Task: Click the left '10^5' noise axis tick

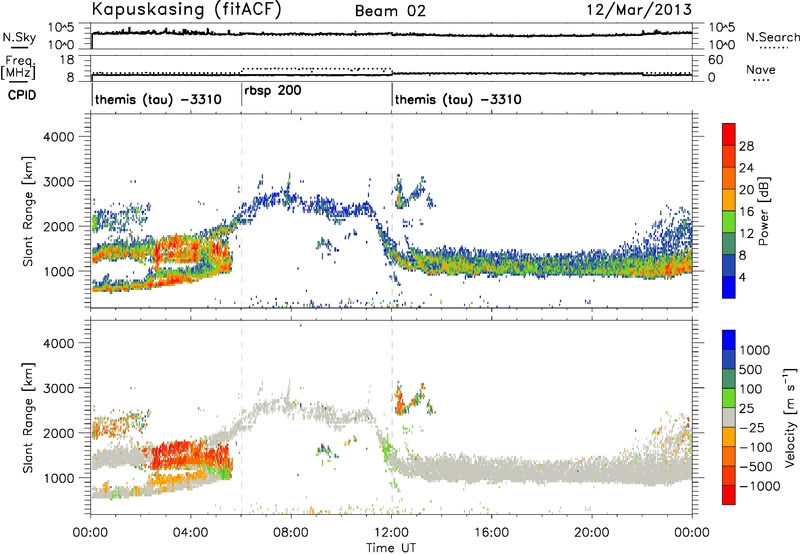Action: 61,28
